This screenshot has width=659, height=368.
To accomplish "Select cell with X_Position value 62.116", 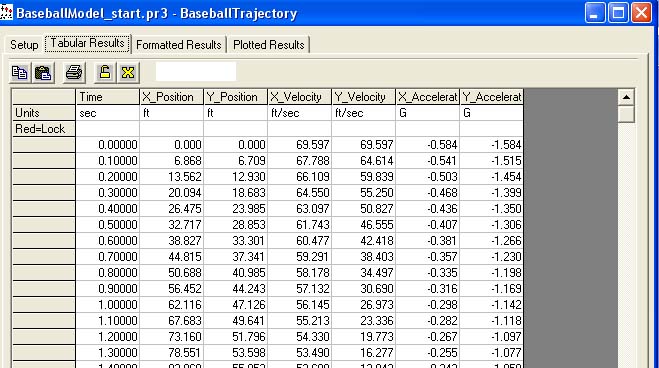I will [x=171, y=305].
